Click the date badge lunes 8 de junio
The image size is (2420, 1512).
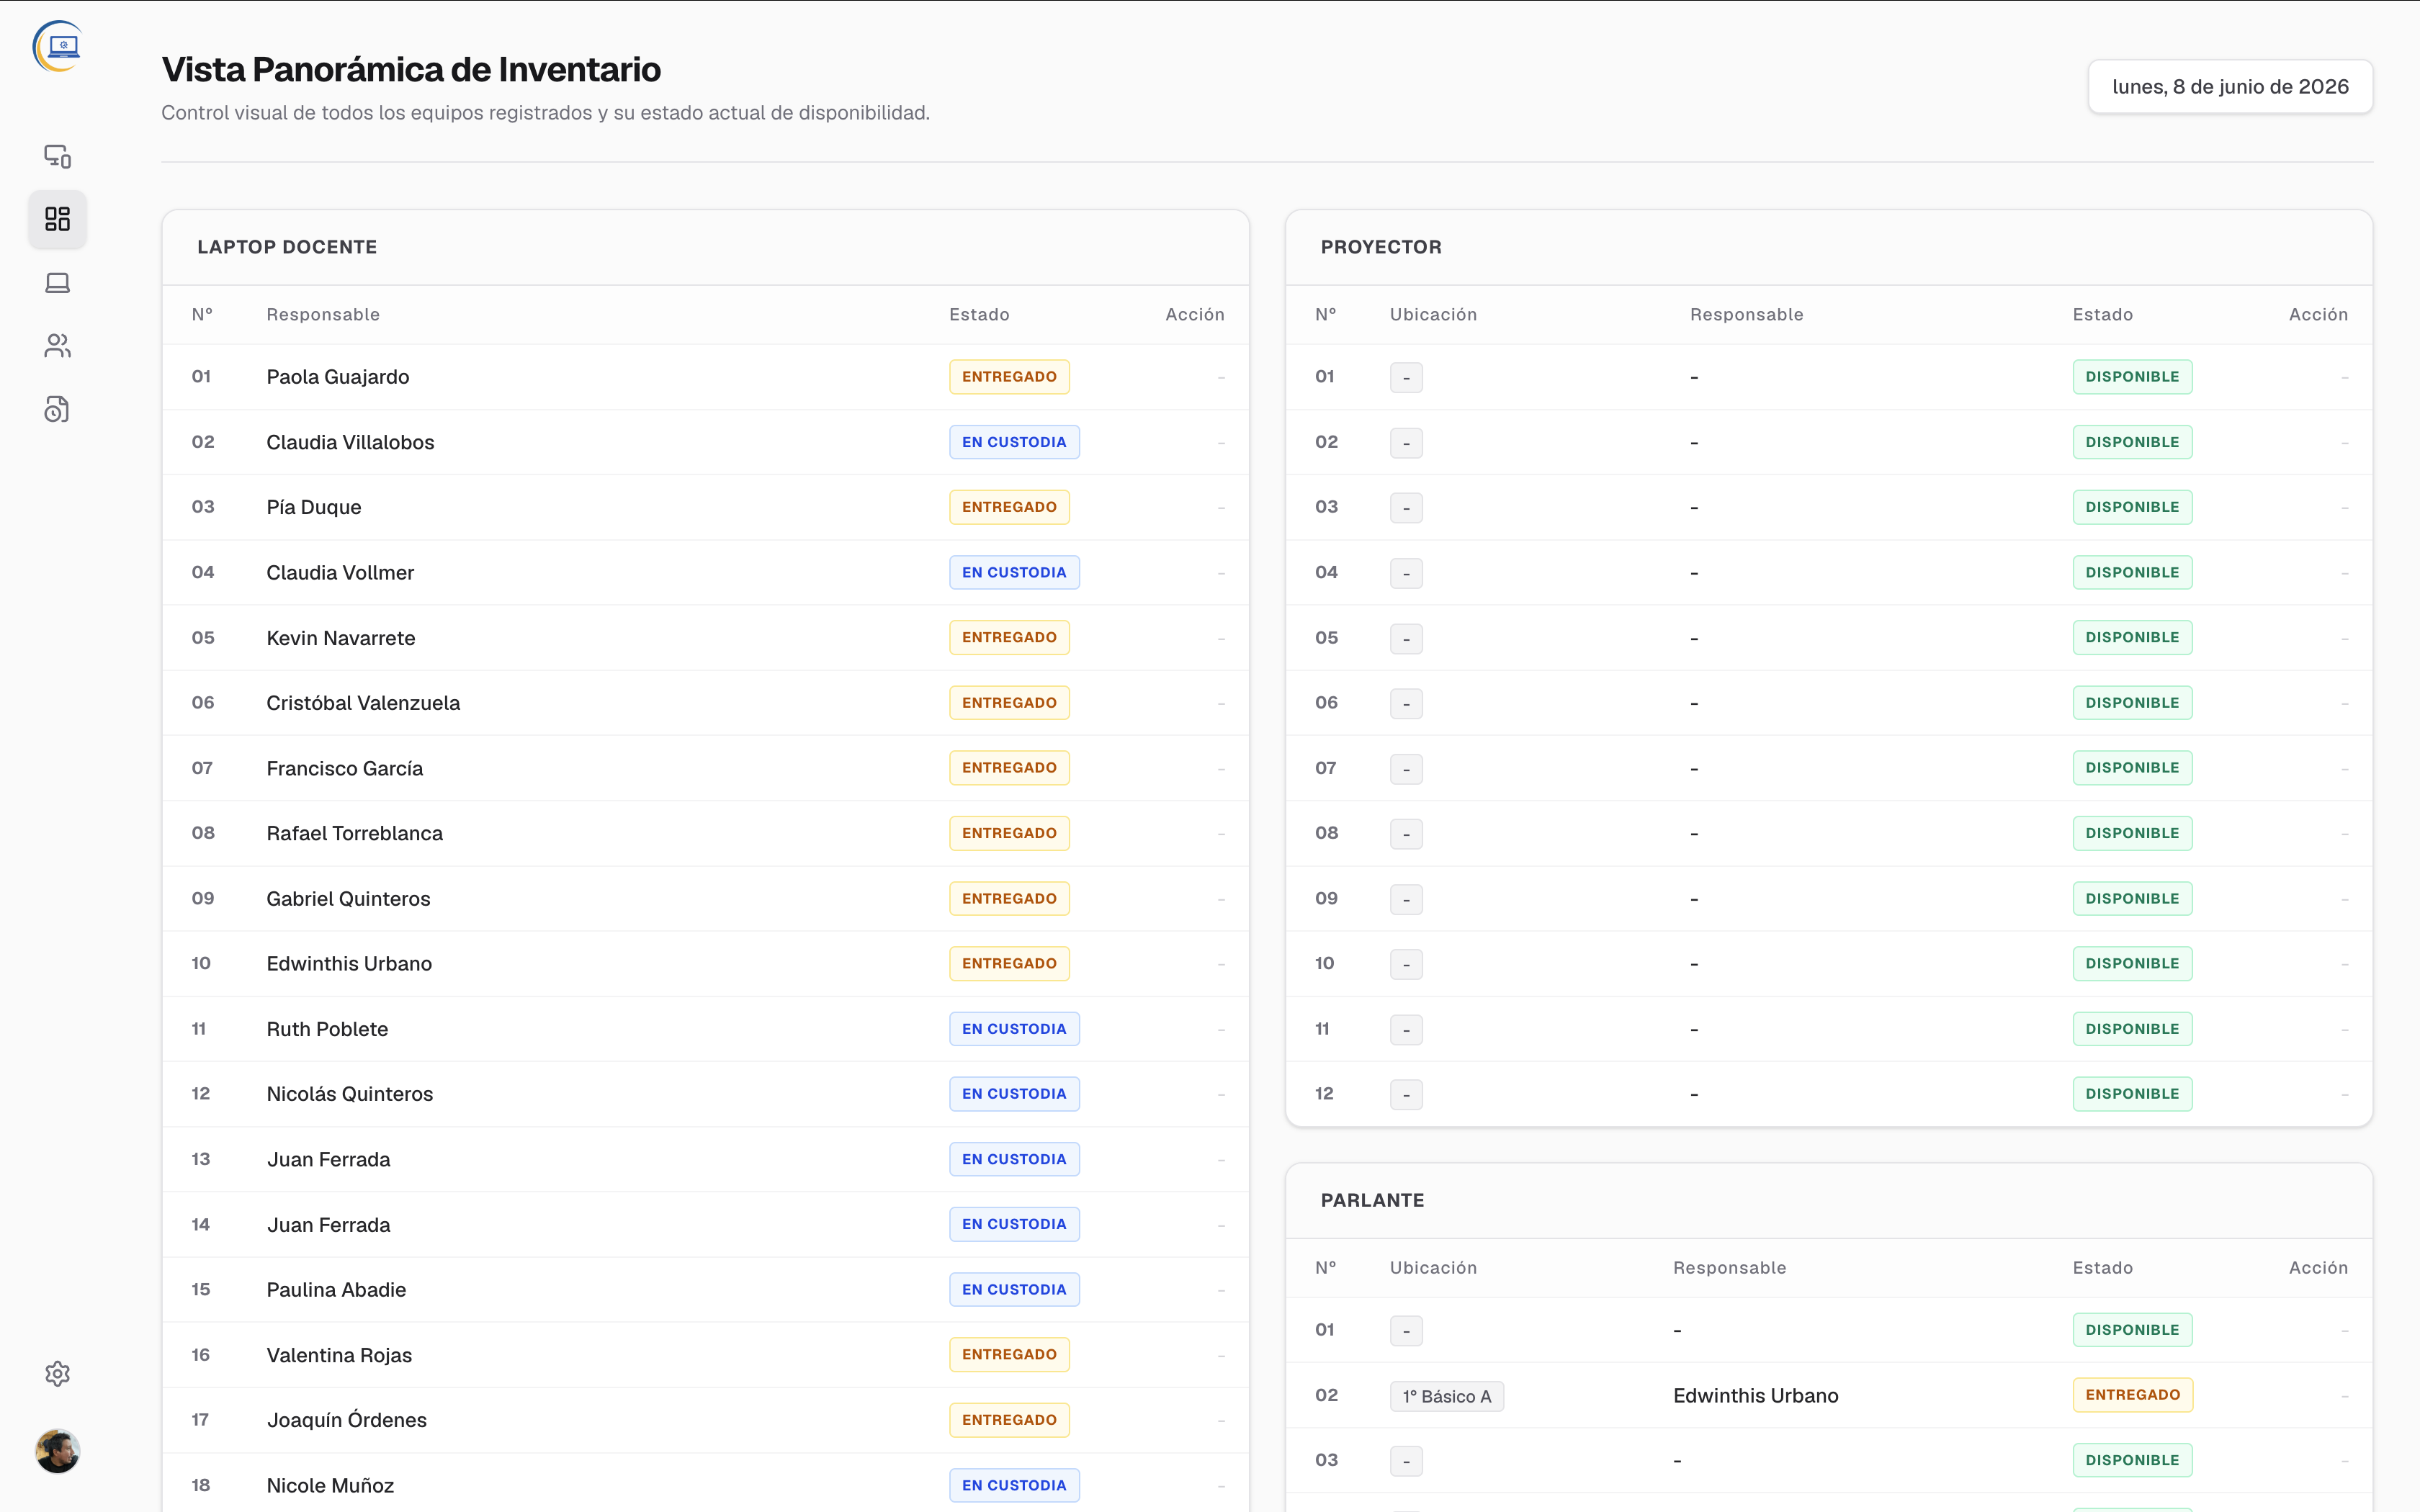pyautogui.click(x=2230, y=87)
